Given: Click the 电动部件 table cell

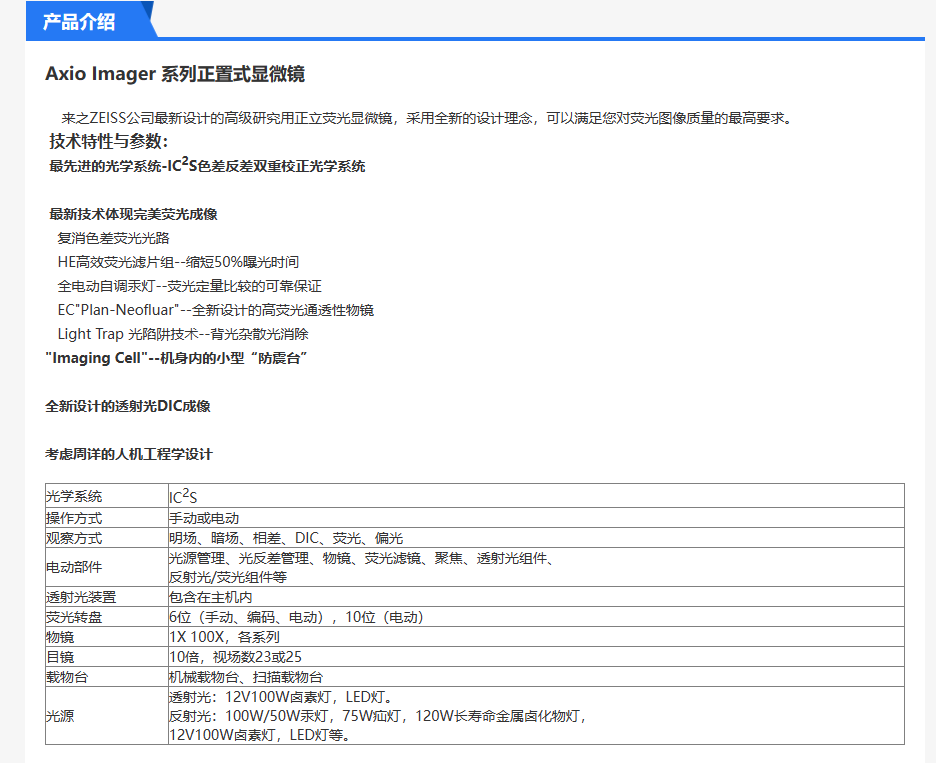Looking at the screenshot, I should [x=107, y=567].
